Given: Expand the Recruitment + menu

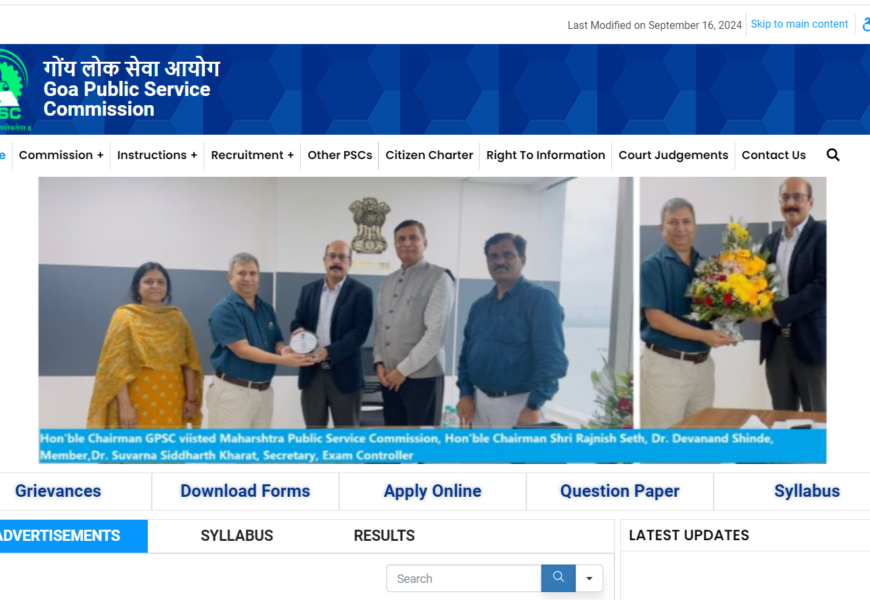Looking at the screenshot, I should (x=252, y=155).
